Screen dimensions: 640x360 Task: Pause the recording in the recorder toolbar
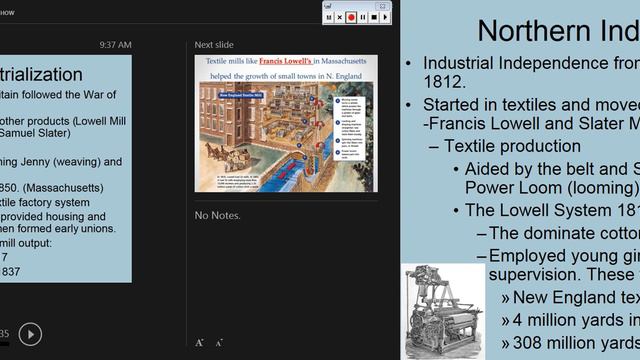click(x=363, y=18)
